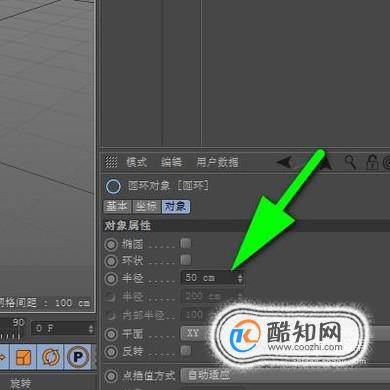Switch to the 坐标 tab
This screenshot has height=390, width=390.
(147, 207)
